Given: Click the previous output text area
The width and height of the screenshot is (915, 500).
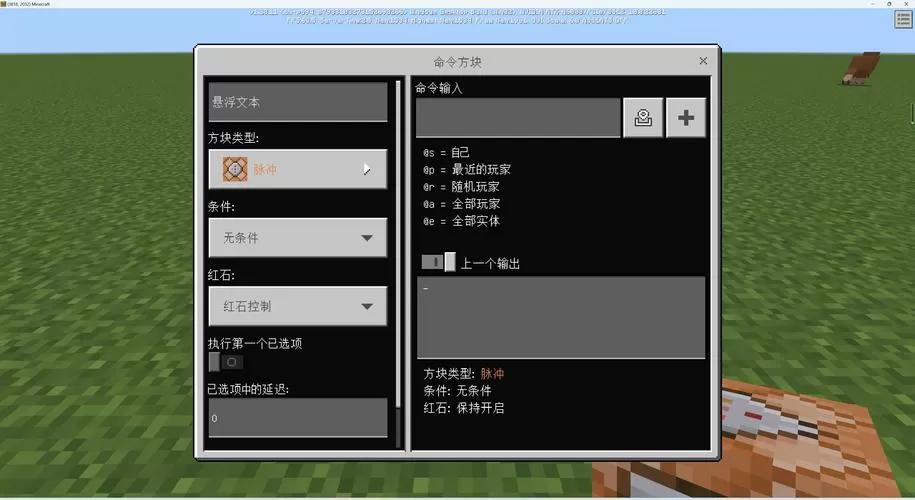Looking at the screenshot, I should [x=561, y=317].
